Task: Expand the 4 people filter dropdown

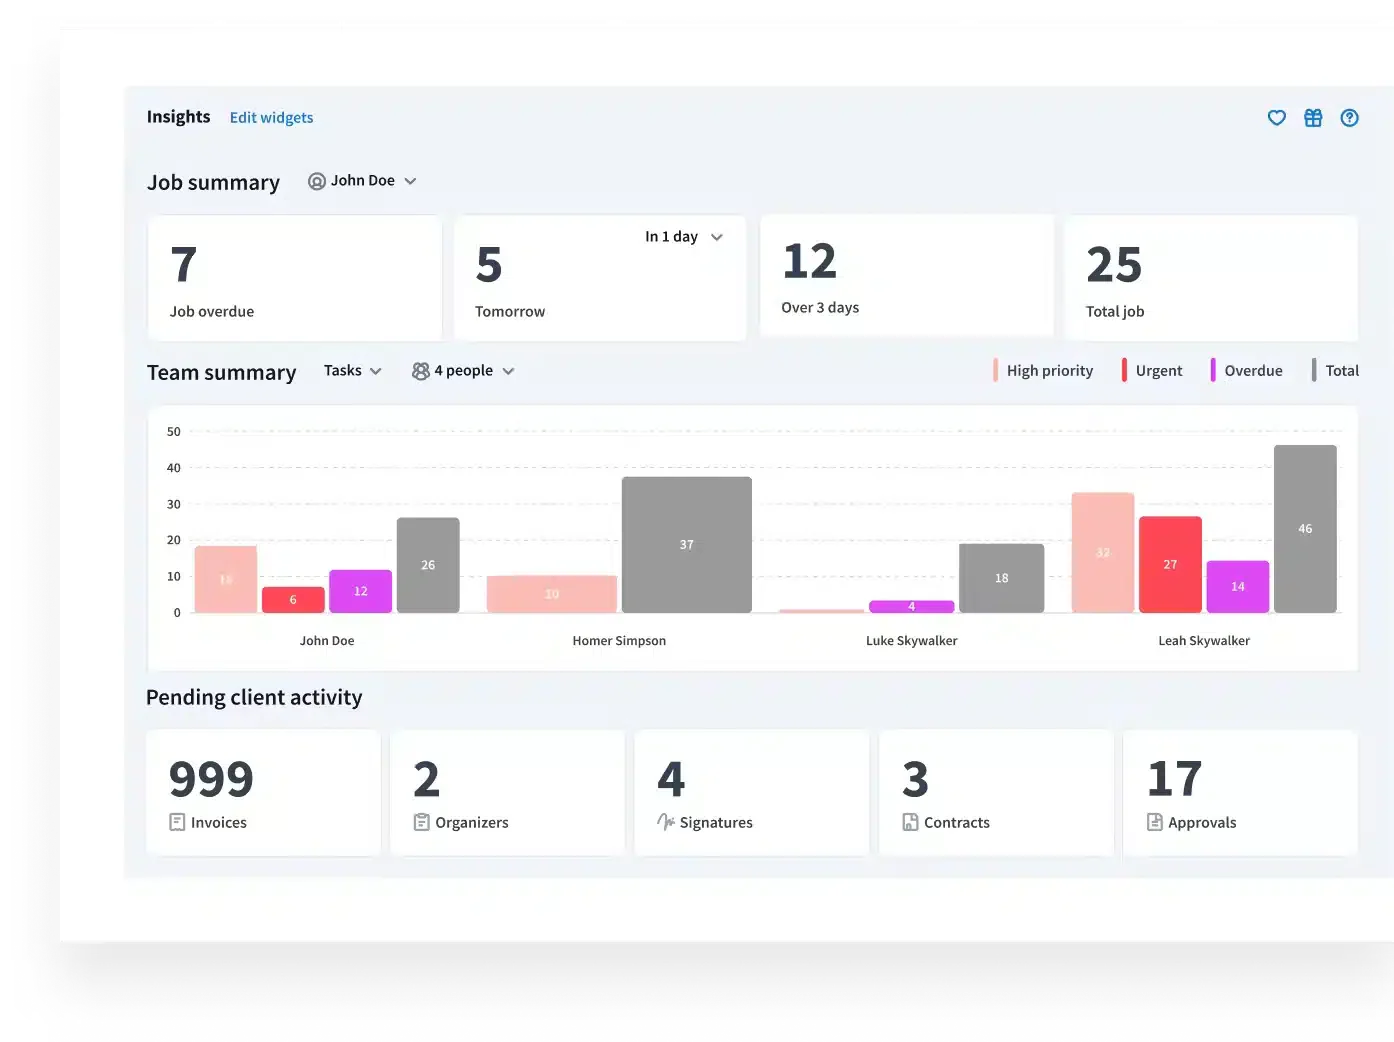Action: pos(463,371)
